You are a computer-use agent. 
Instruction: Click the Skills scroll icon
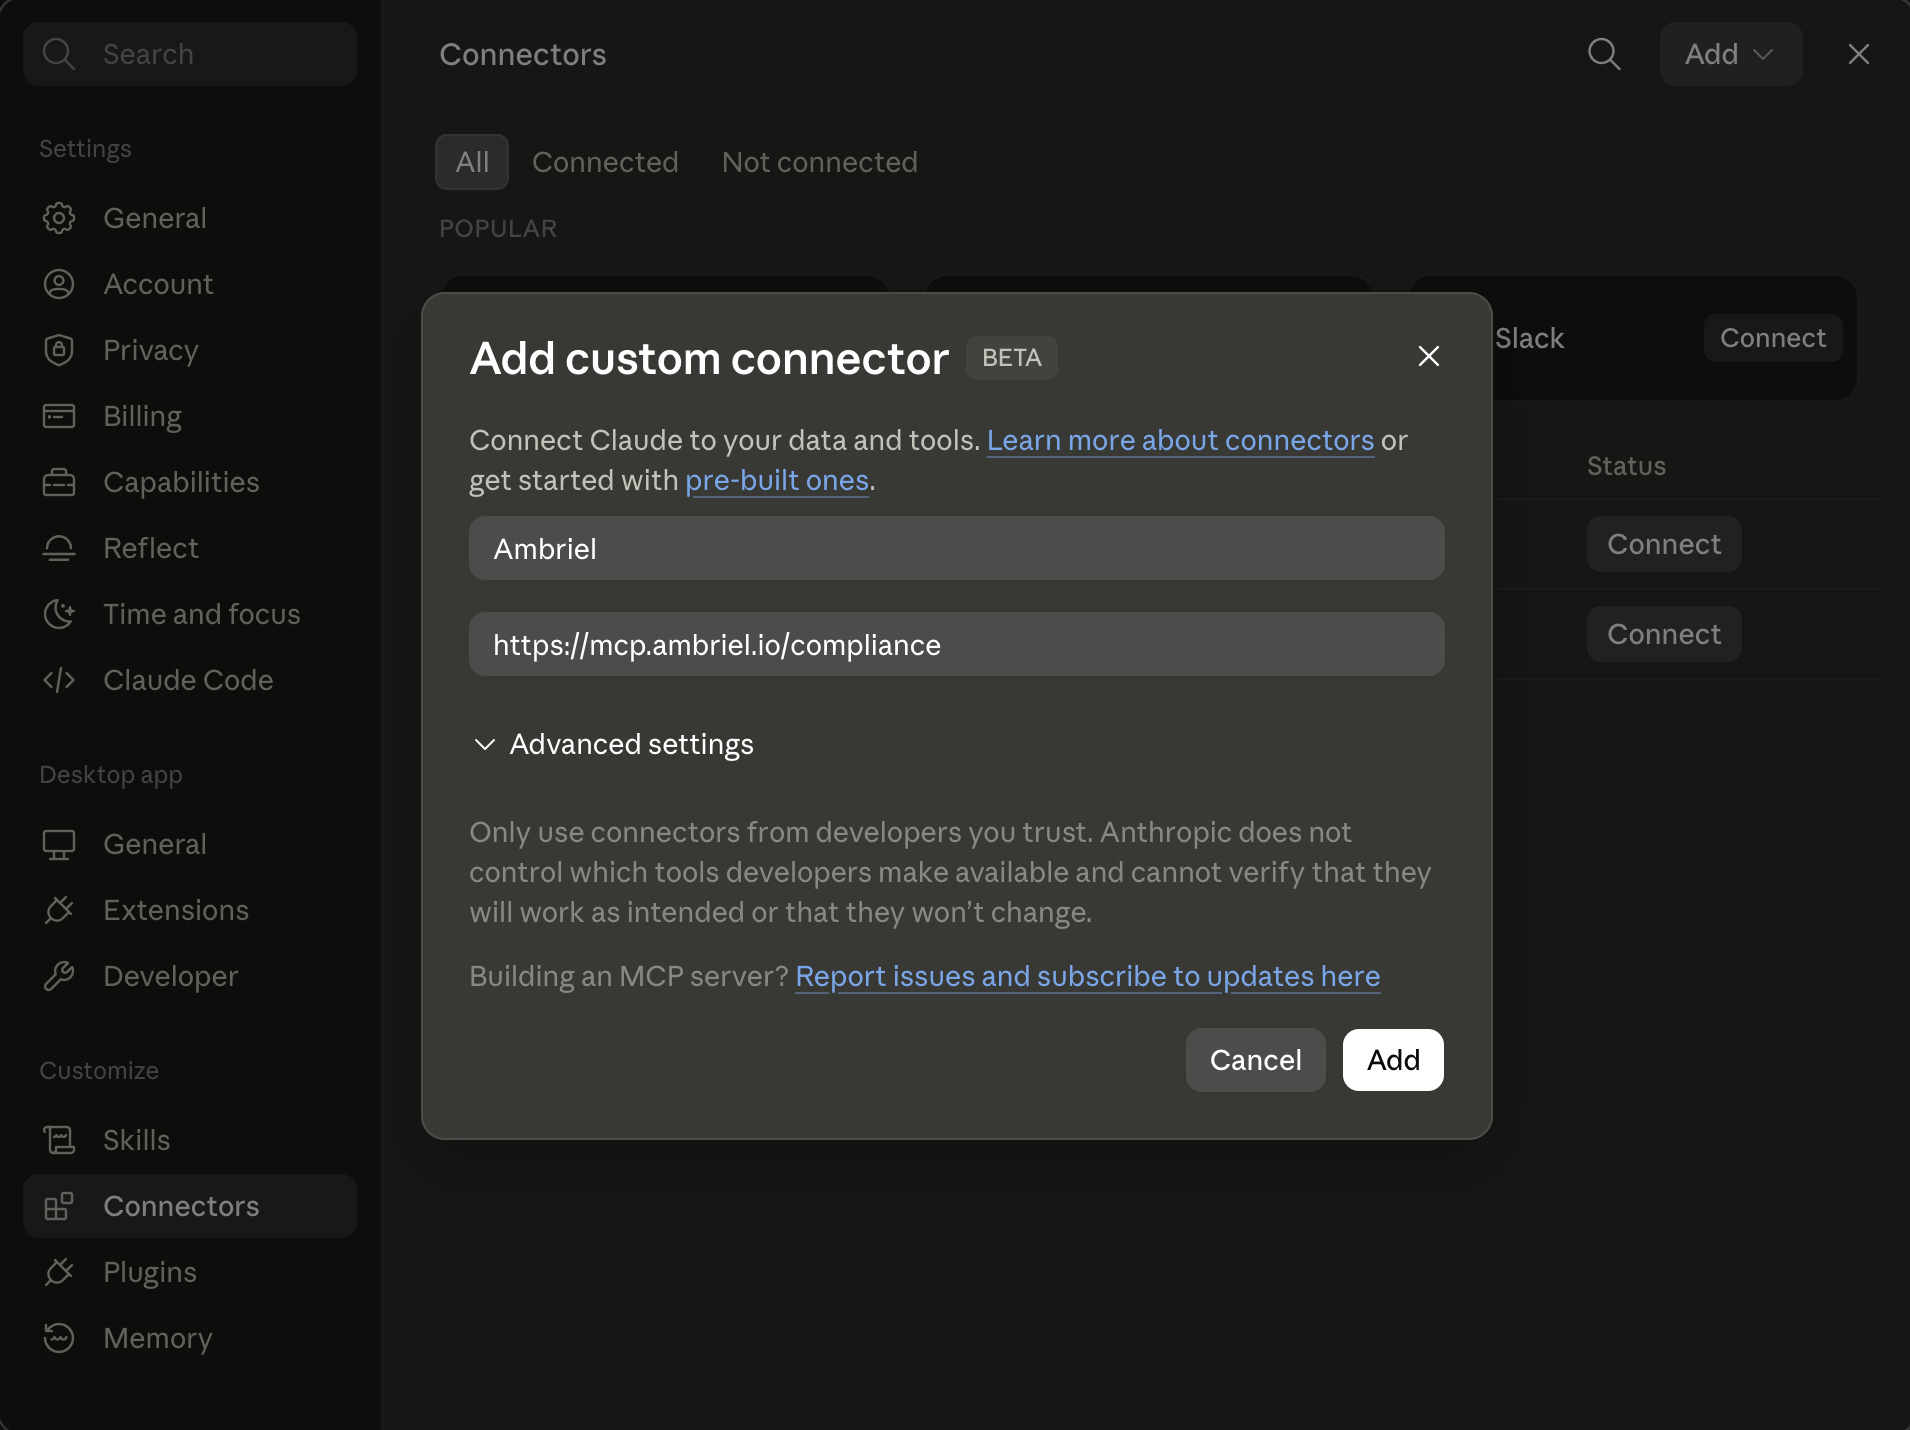(x=59, y=1140)
